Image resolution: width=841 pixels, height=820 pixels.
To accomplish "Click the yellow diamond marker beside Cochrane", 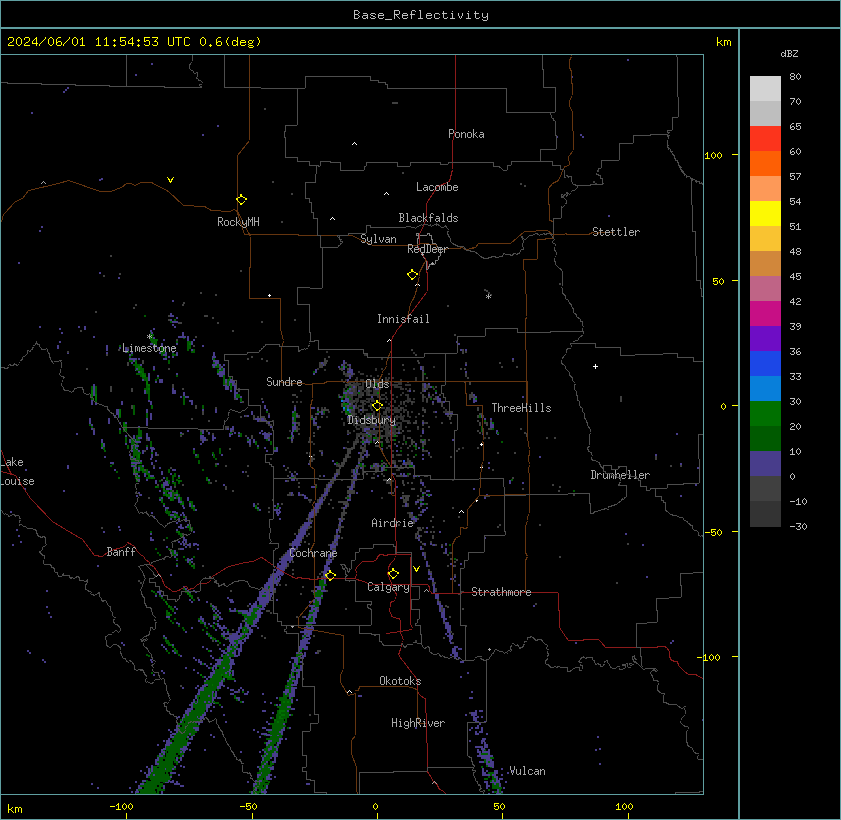I will tap(330, 575).
